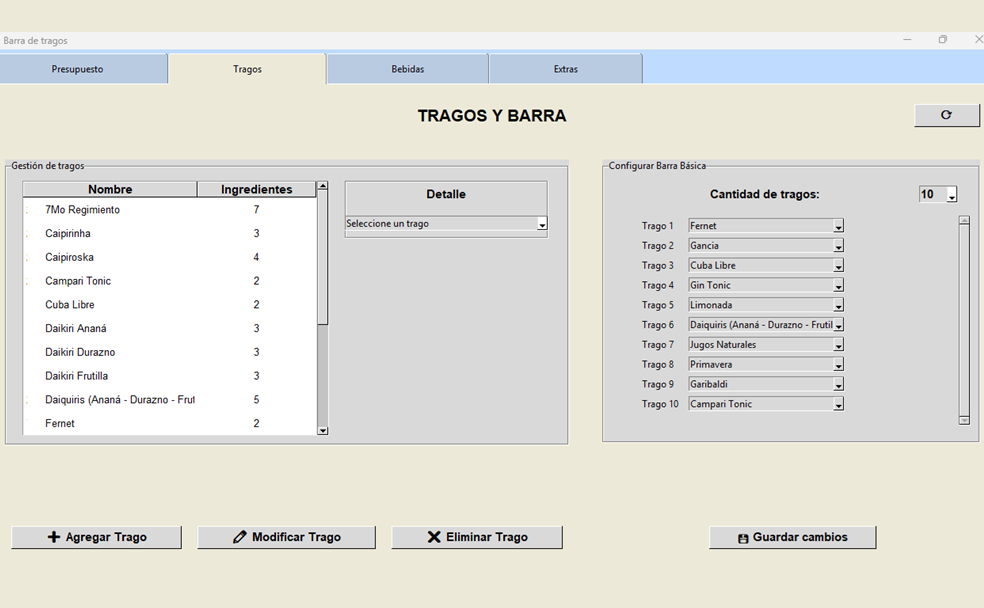Select the 'Caipiroska' row
Screen dimensions: 984x608
point(169,257)
